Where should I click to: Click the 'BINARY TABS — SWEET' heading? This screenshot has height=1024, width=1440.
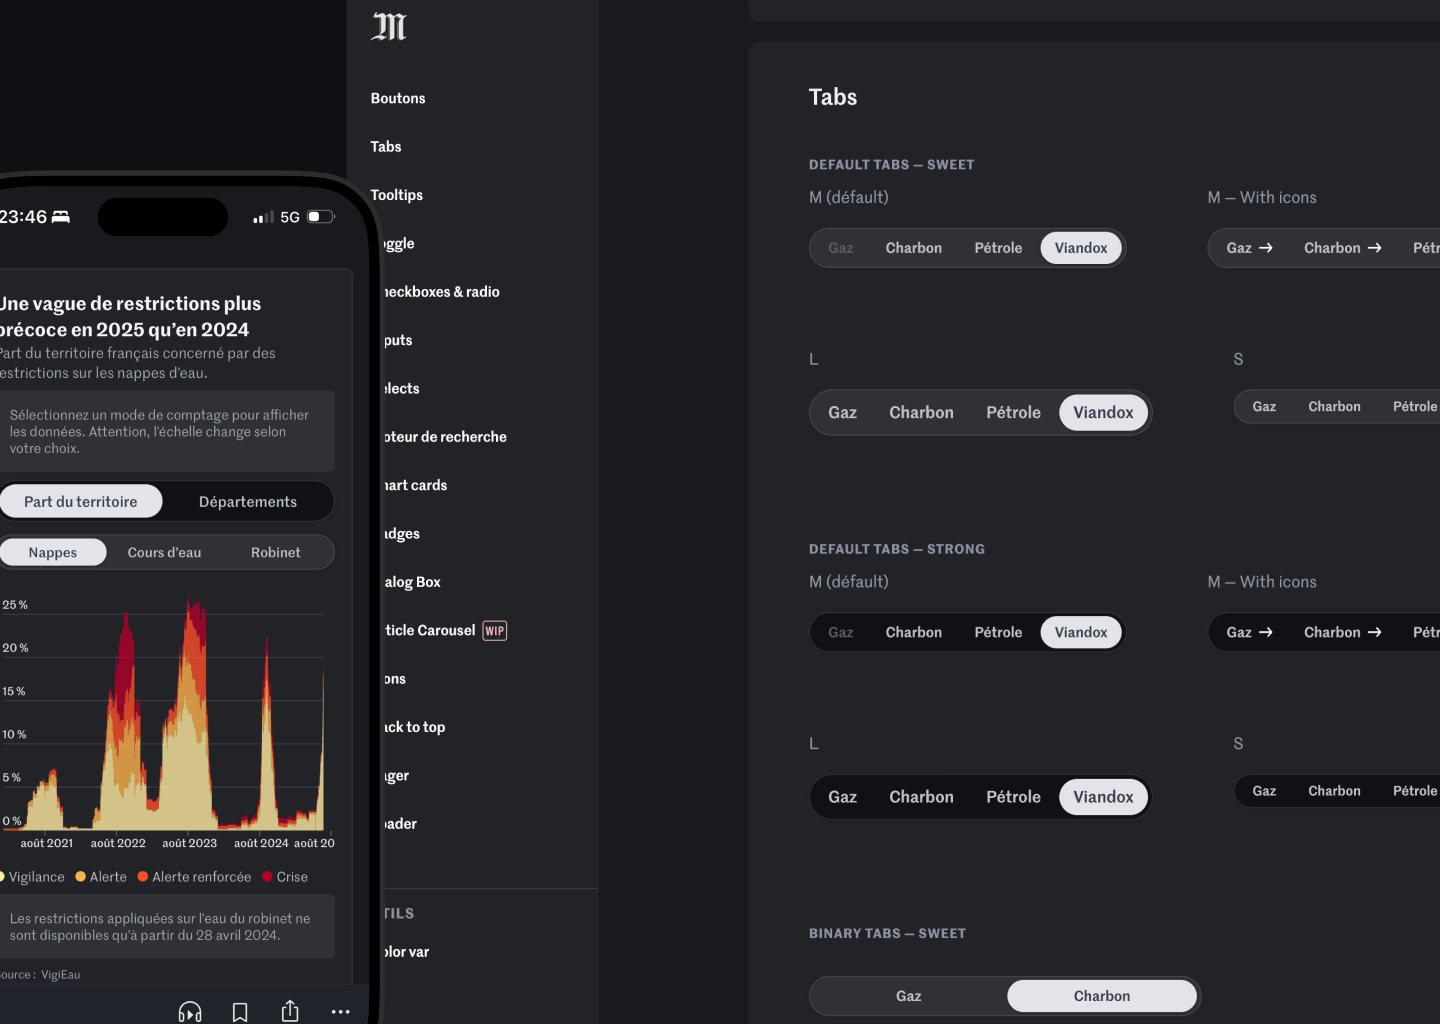(x=887, y=934)
